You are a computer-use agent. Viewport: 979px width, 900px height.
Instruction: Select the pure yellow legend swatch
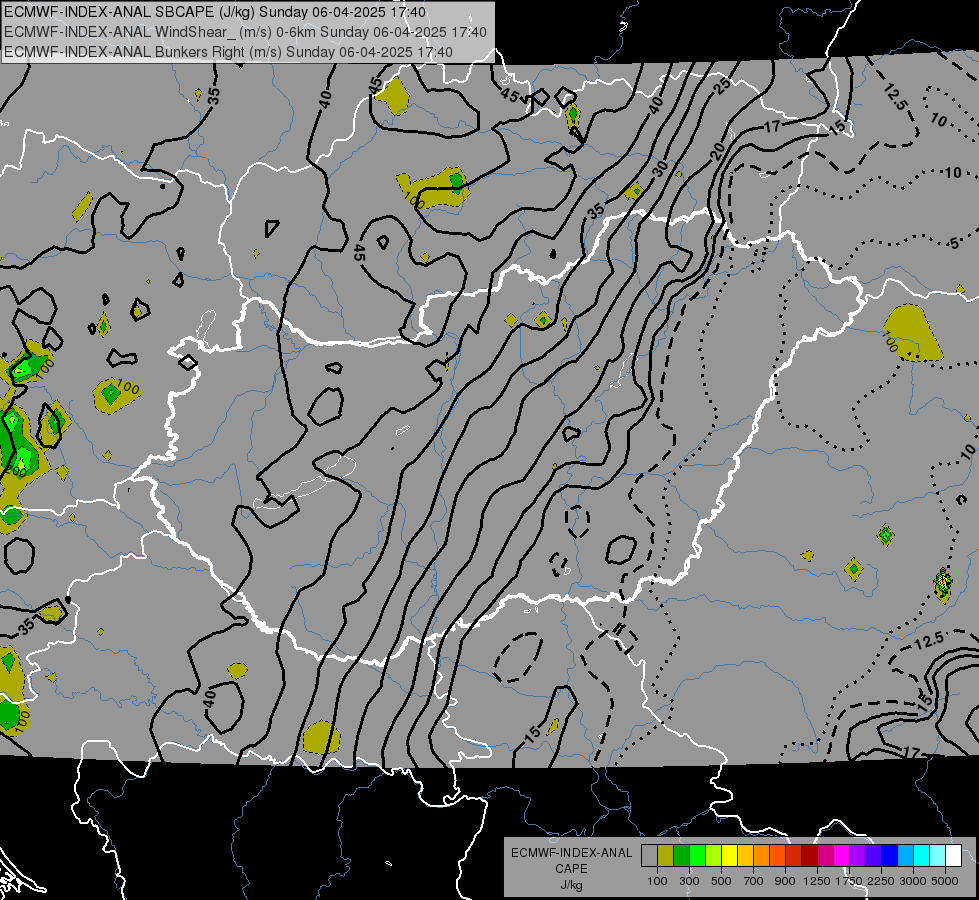729,855
